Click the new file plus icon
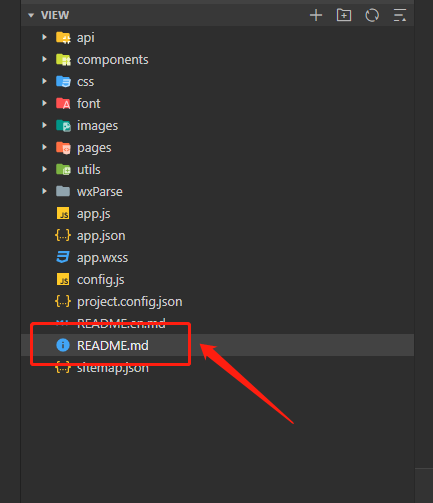Screen dimensions: 433x503 click(x=316, y=15)
